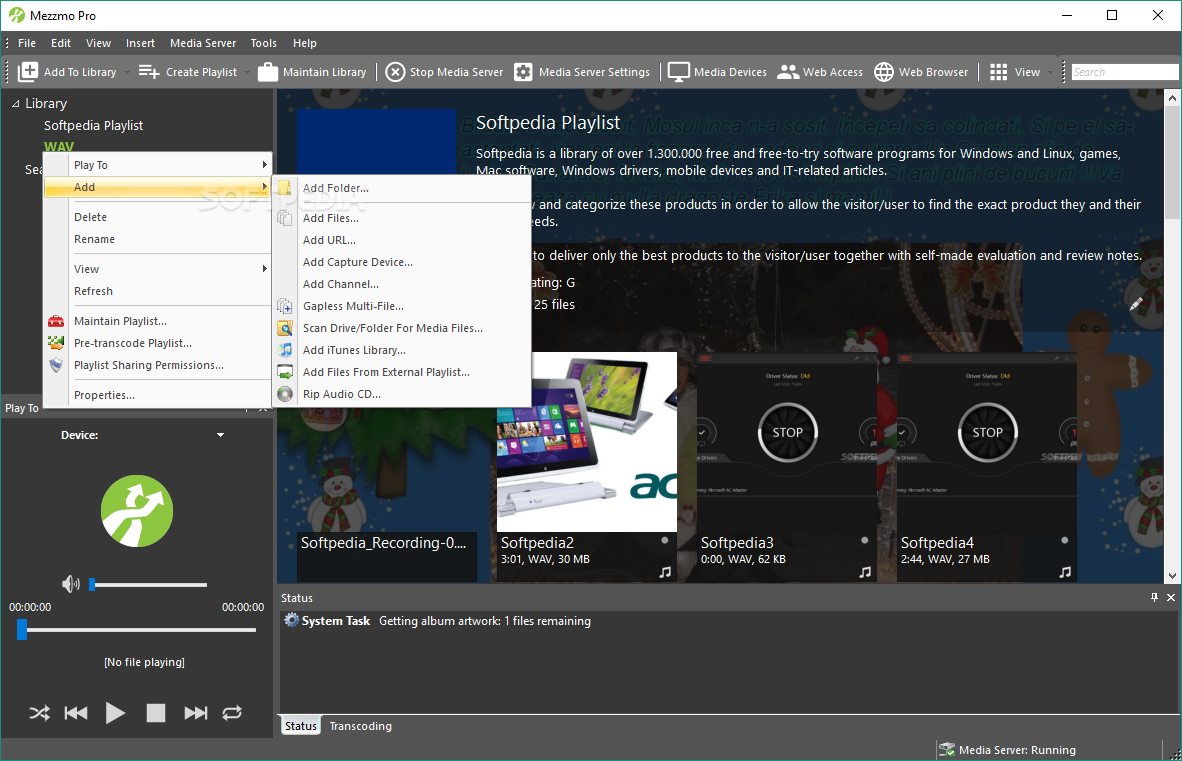Toggle shuffle playback
Screen dimensions: 1182x761
coord(39,713)
